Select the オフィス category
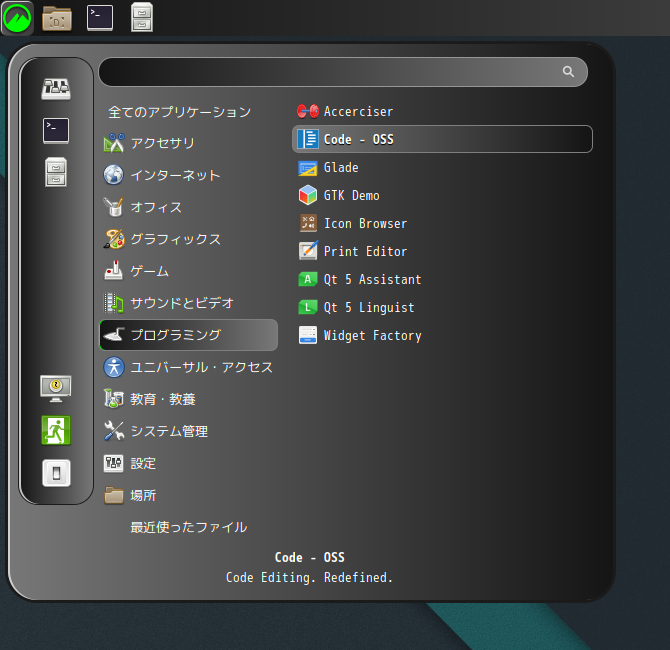The width and height of the screenshot is (670, 650). pos(188,207)
